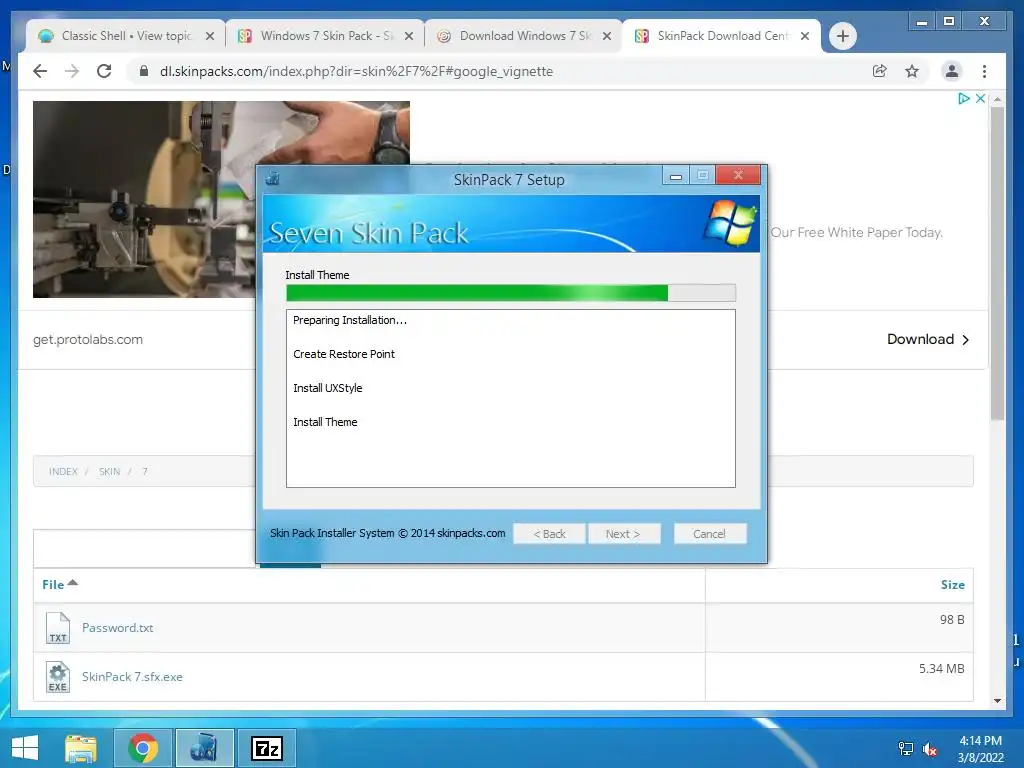Image resolution: width=1024 pixels, height=768 pixels.
Task: Close the Classic Shell tab
Action: [210, 36]
